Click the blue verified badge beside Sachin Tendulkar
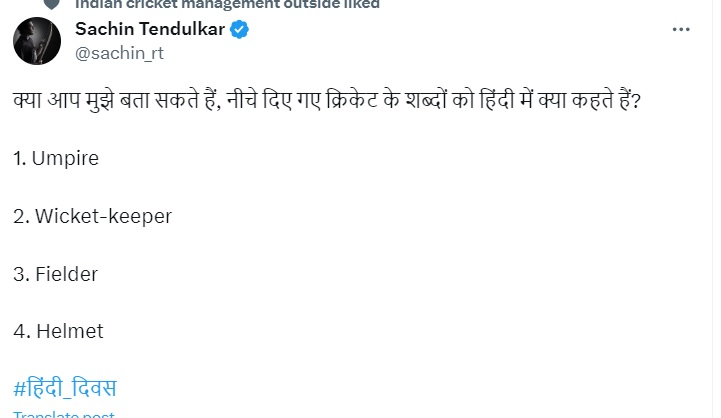The image size is (721, 418). pos(240,30)
